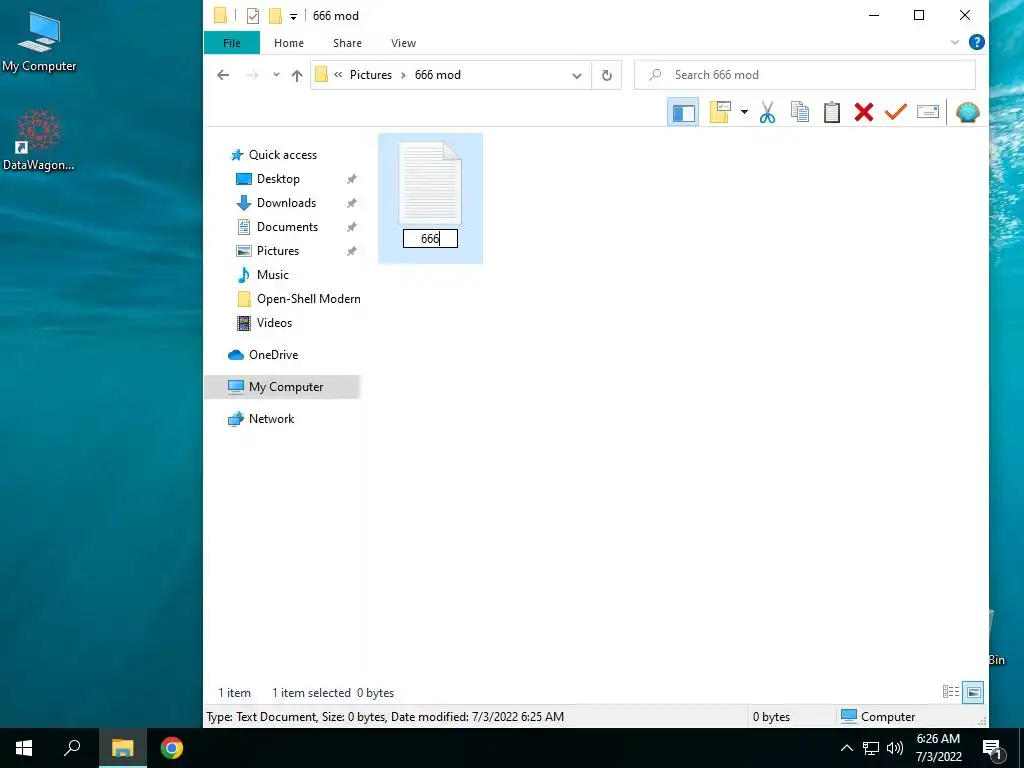Open My Computer desktop shortcut
The image size is (1024, 768).
click(39, 42)
